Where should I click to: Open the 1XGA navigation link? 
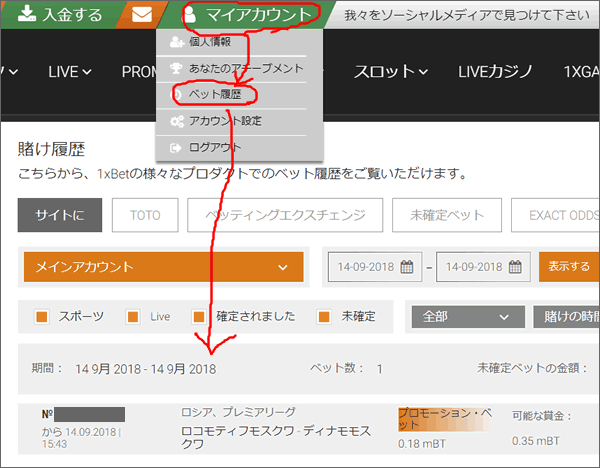coord(582,72)
